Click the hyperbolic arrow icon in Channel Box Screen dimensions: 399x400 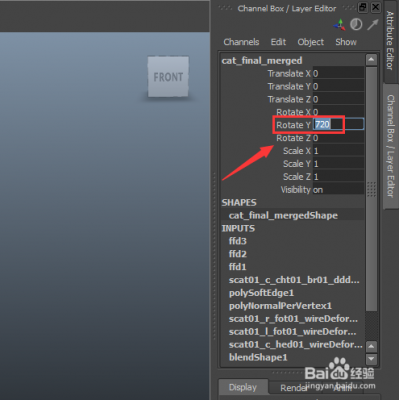[373, 24]
